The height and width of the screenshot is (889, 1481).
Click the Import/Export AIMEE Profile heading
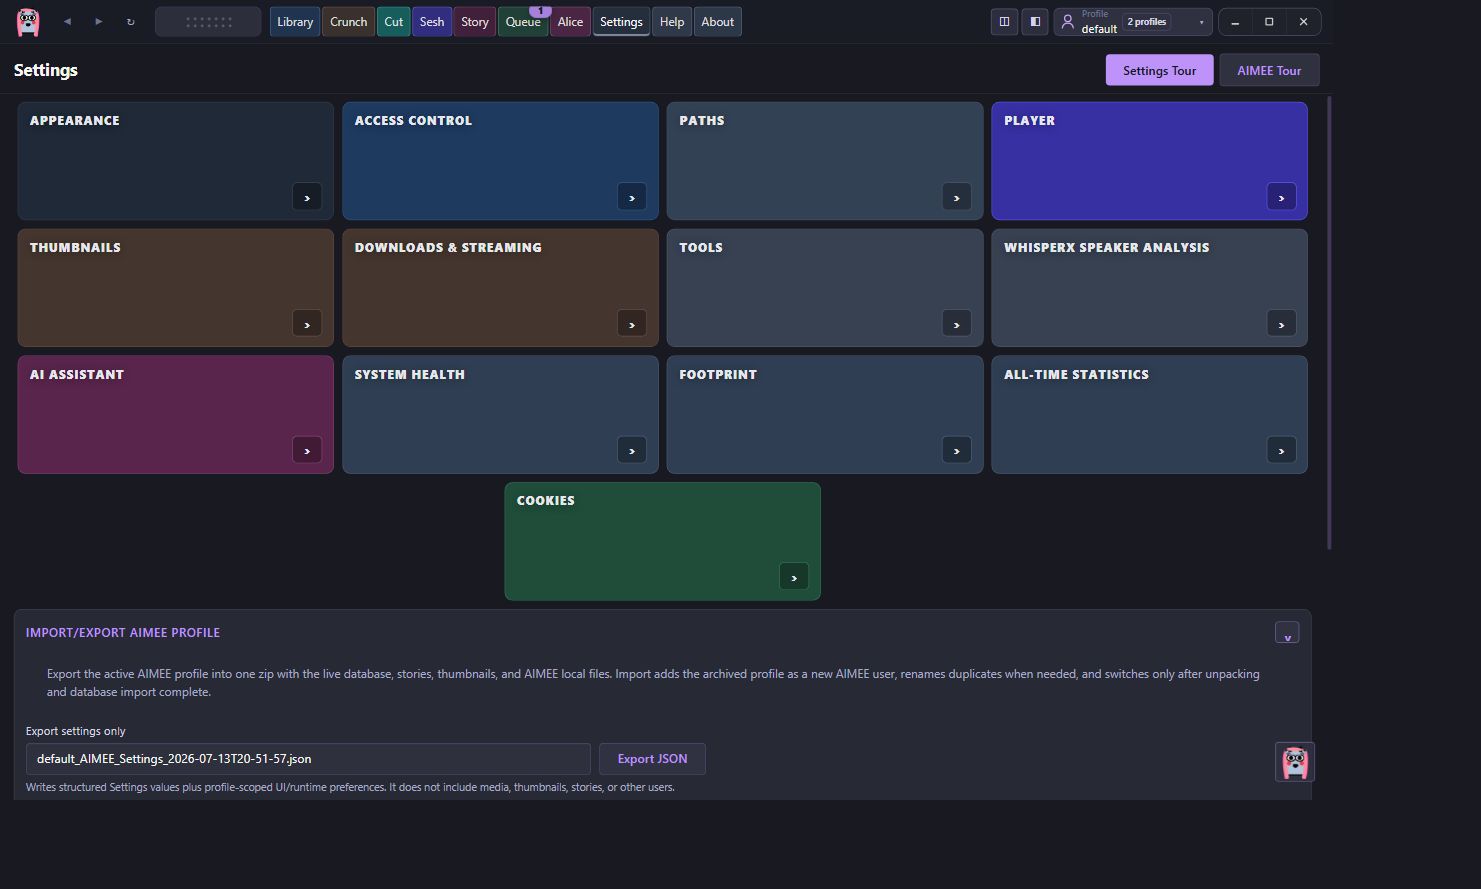click(123, 633)
